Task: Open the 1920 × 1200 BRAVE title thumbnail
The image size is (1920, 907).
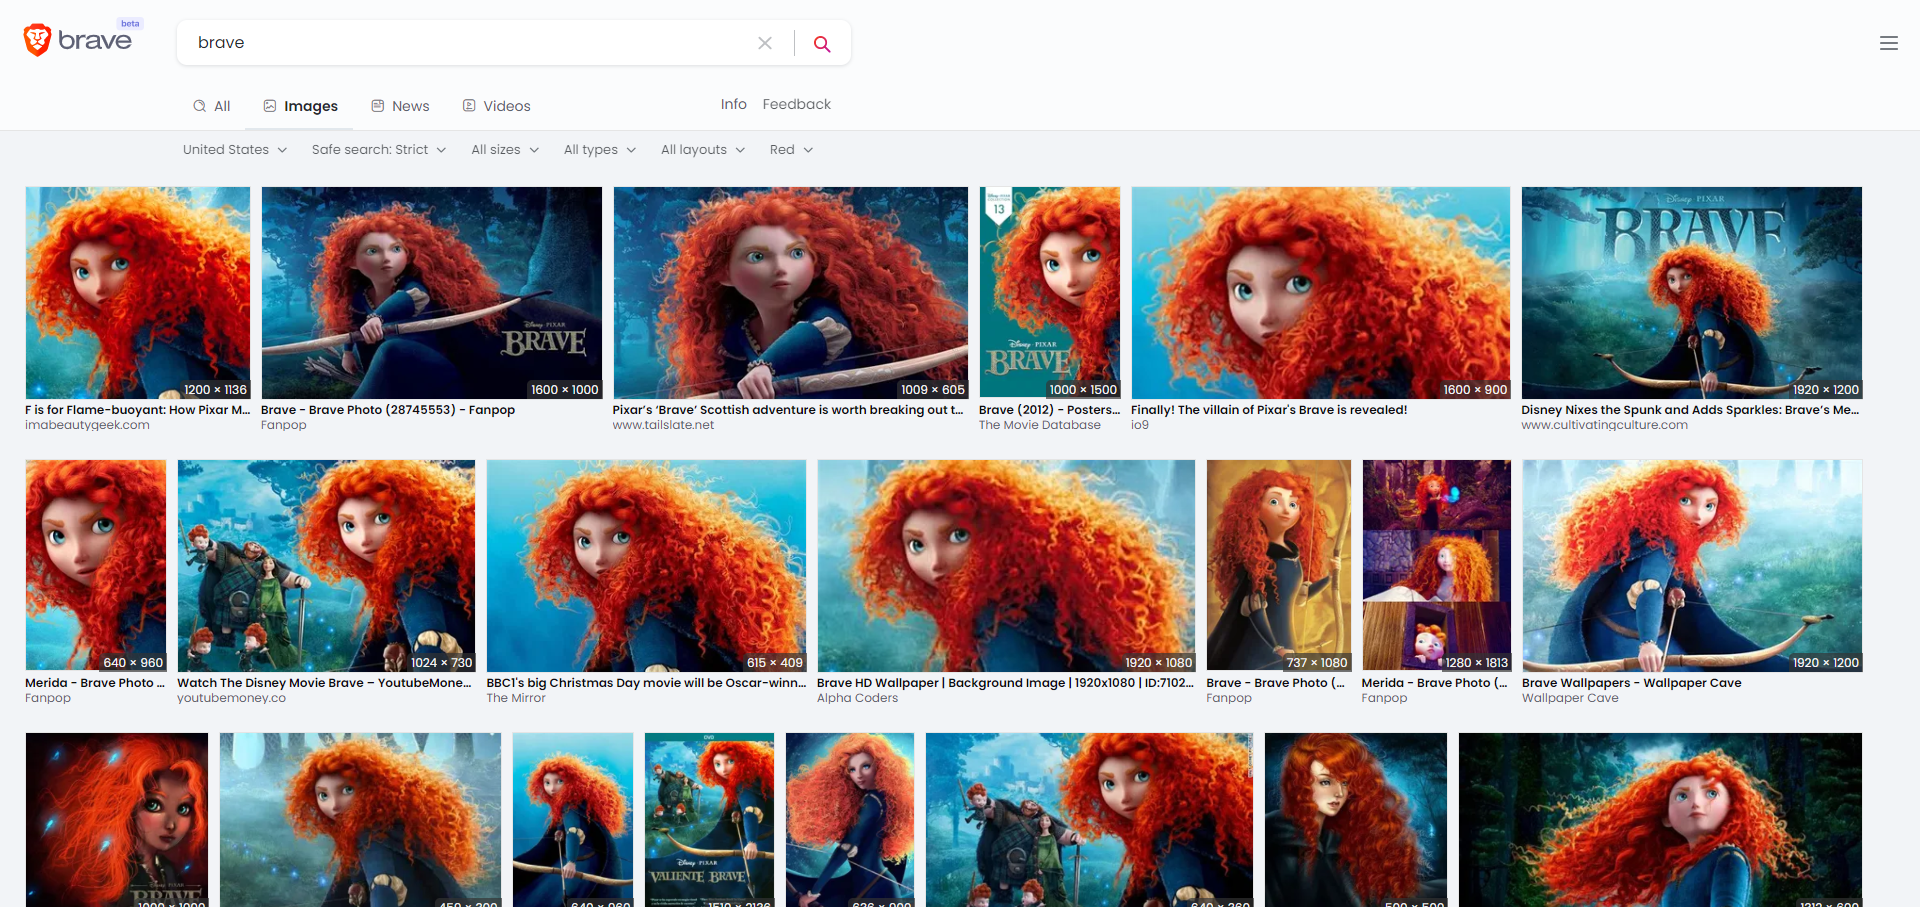Action: [x=1692, y=293]
